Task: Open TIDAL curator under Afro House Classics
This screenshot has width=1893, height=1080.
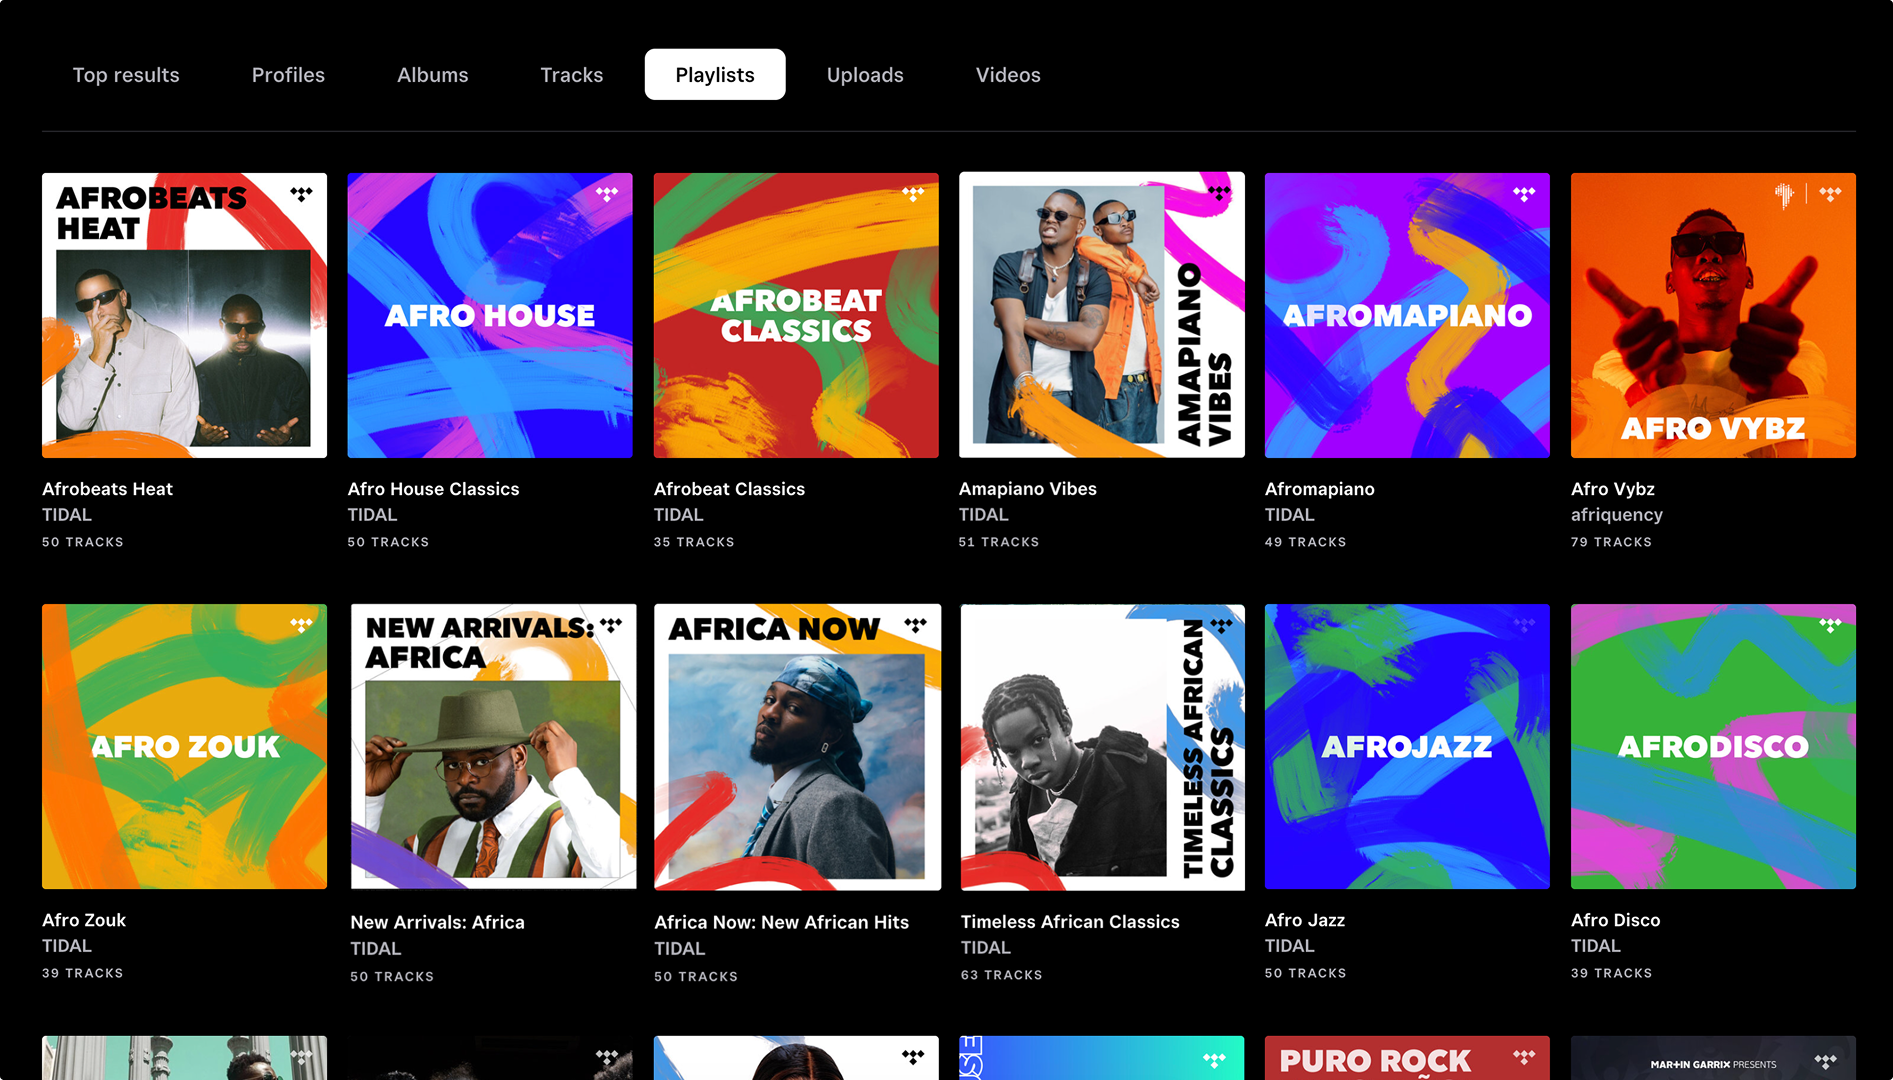Action: coord(372,515)
